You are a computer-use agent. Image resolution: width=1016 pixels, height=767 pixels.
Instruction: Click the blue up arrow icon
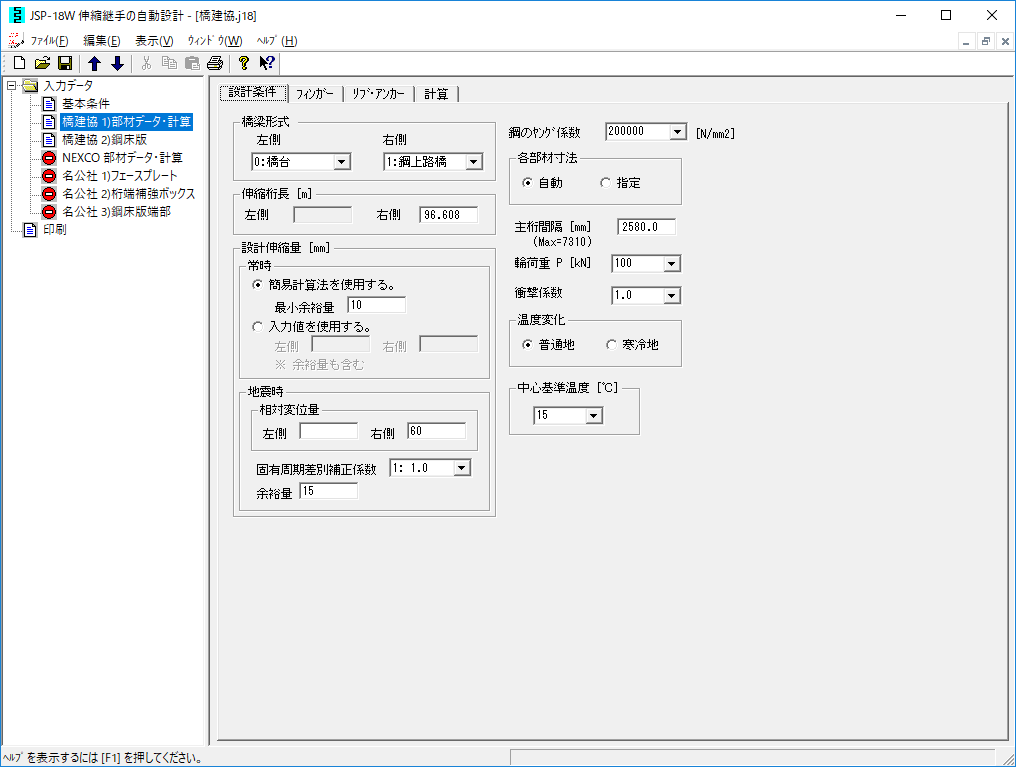point(95,64)
